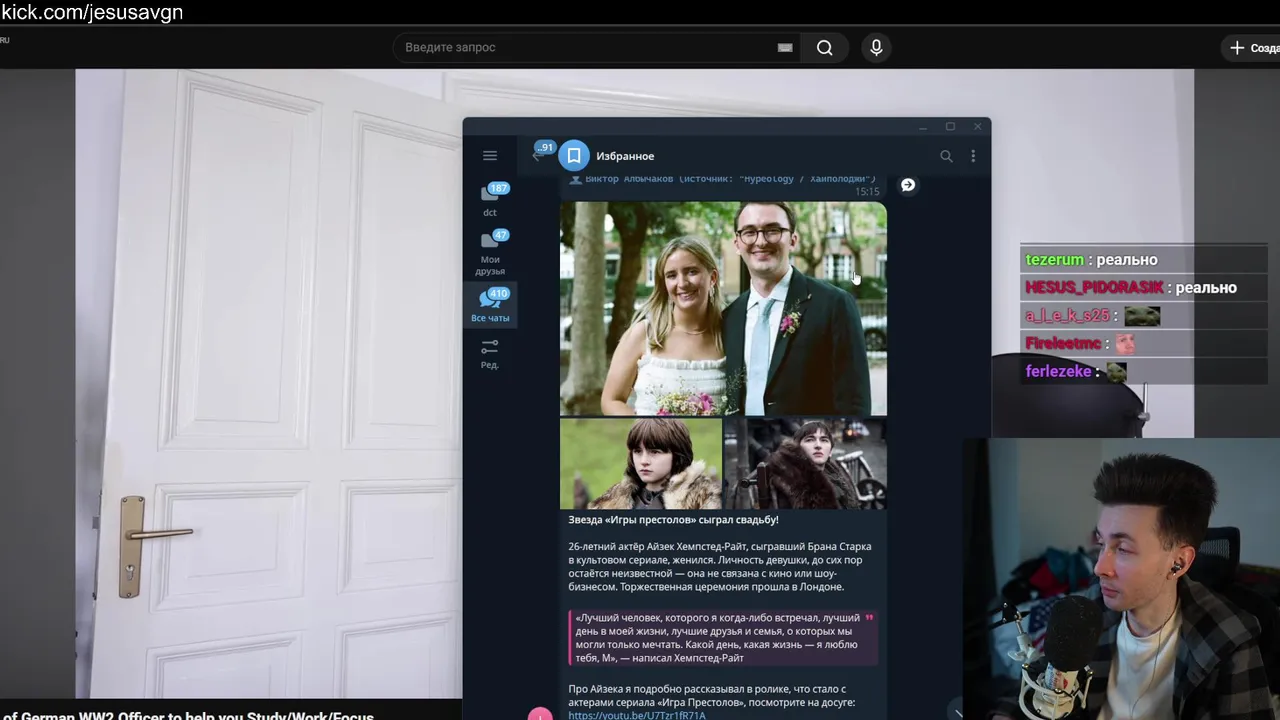
Task: Search within the Избранное chat
Action: point(946,156)
